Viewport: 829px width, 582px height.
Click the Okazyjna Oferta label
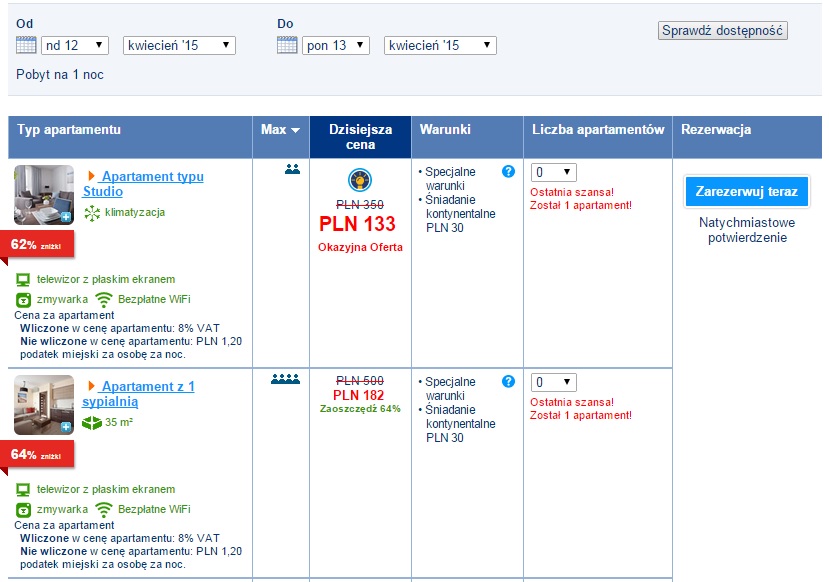[360, 247]
